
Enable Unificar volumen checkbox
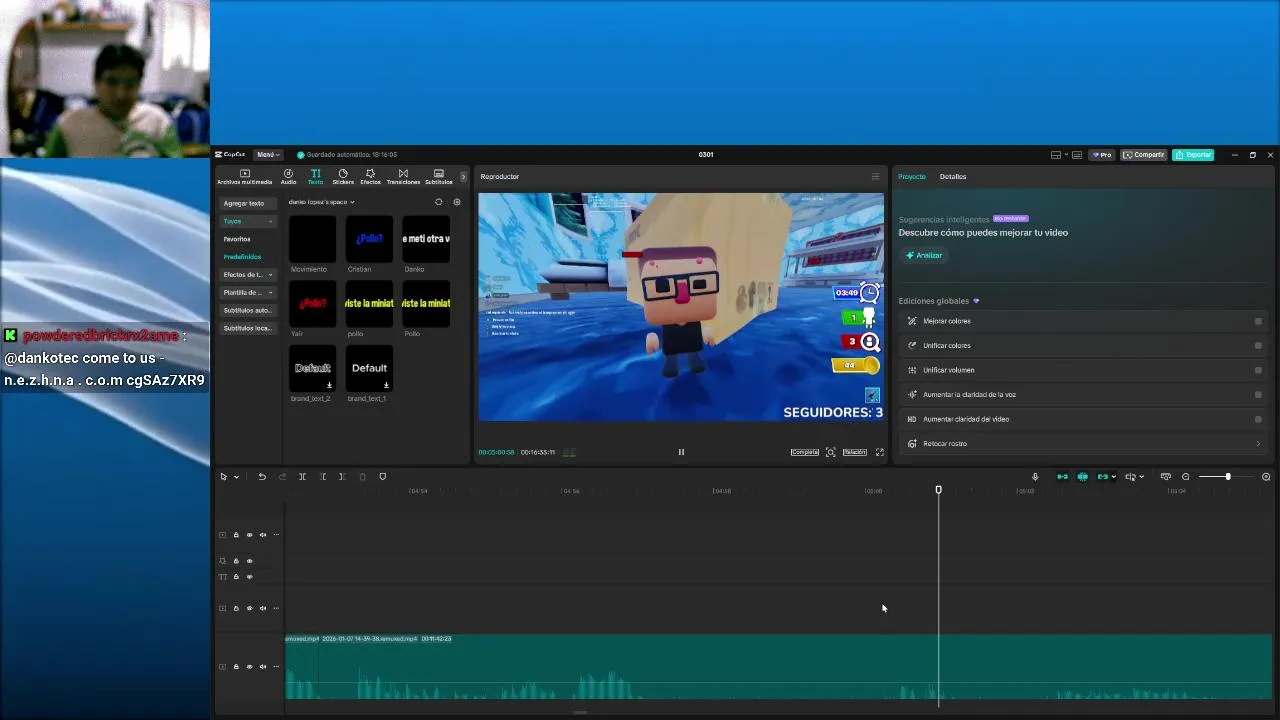[1258, 370]
